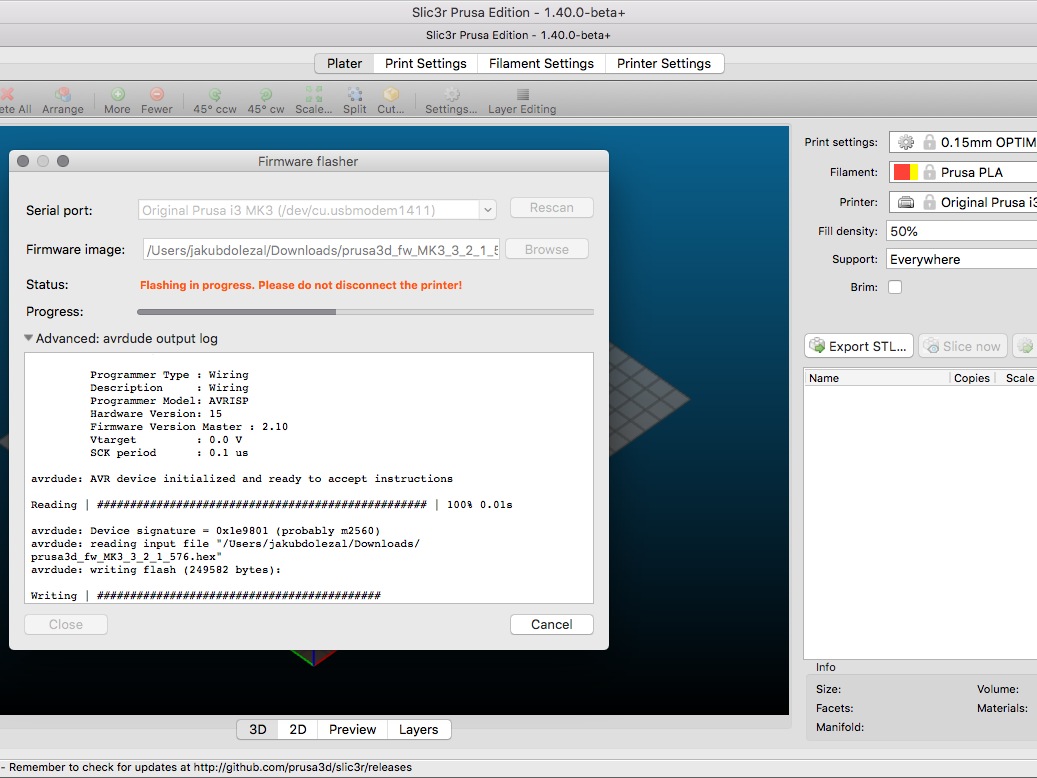1037x778 pixels.
Task: Switch to the Filament Settings tab
Action: tap(541, 64)
